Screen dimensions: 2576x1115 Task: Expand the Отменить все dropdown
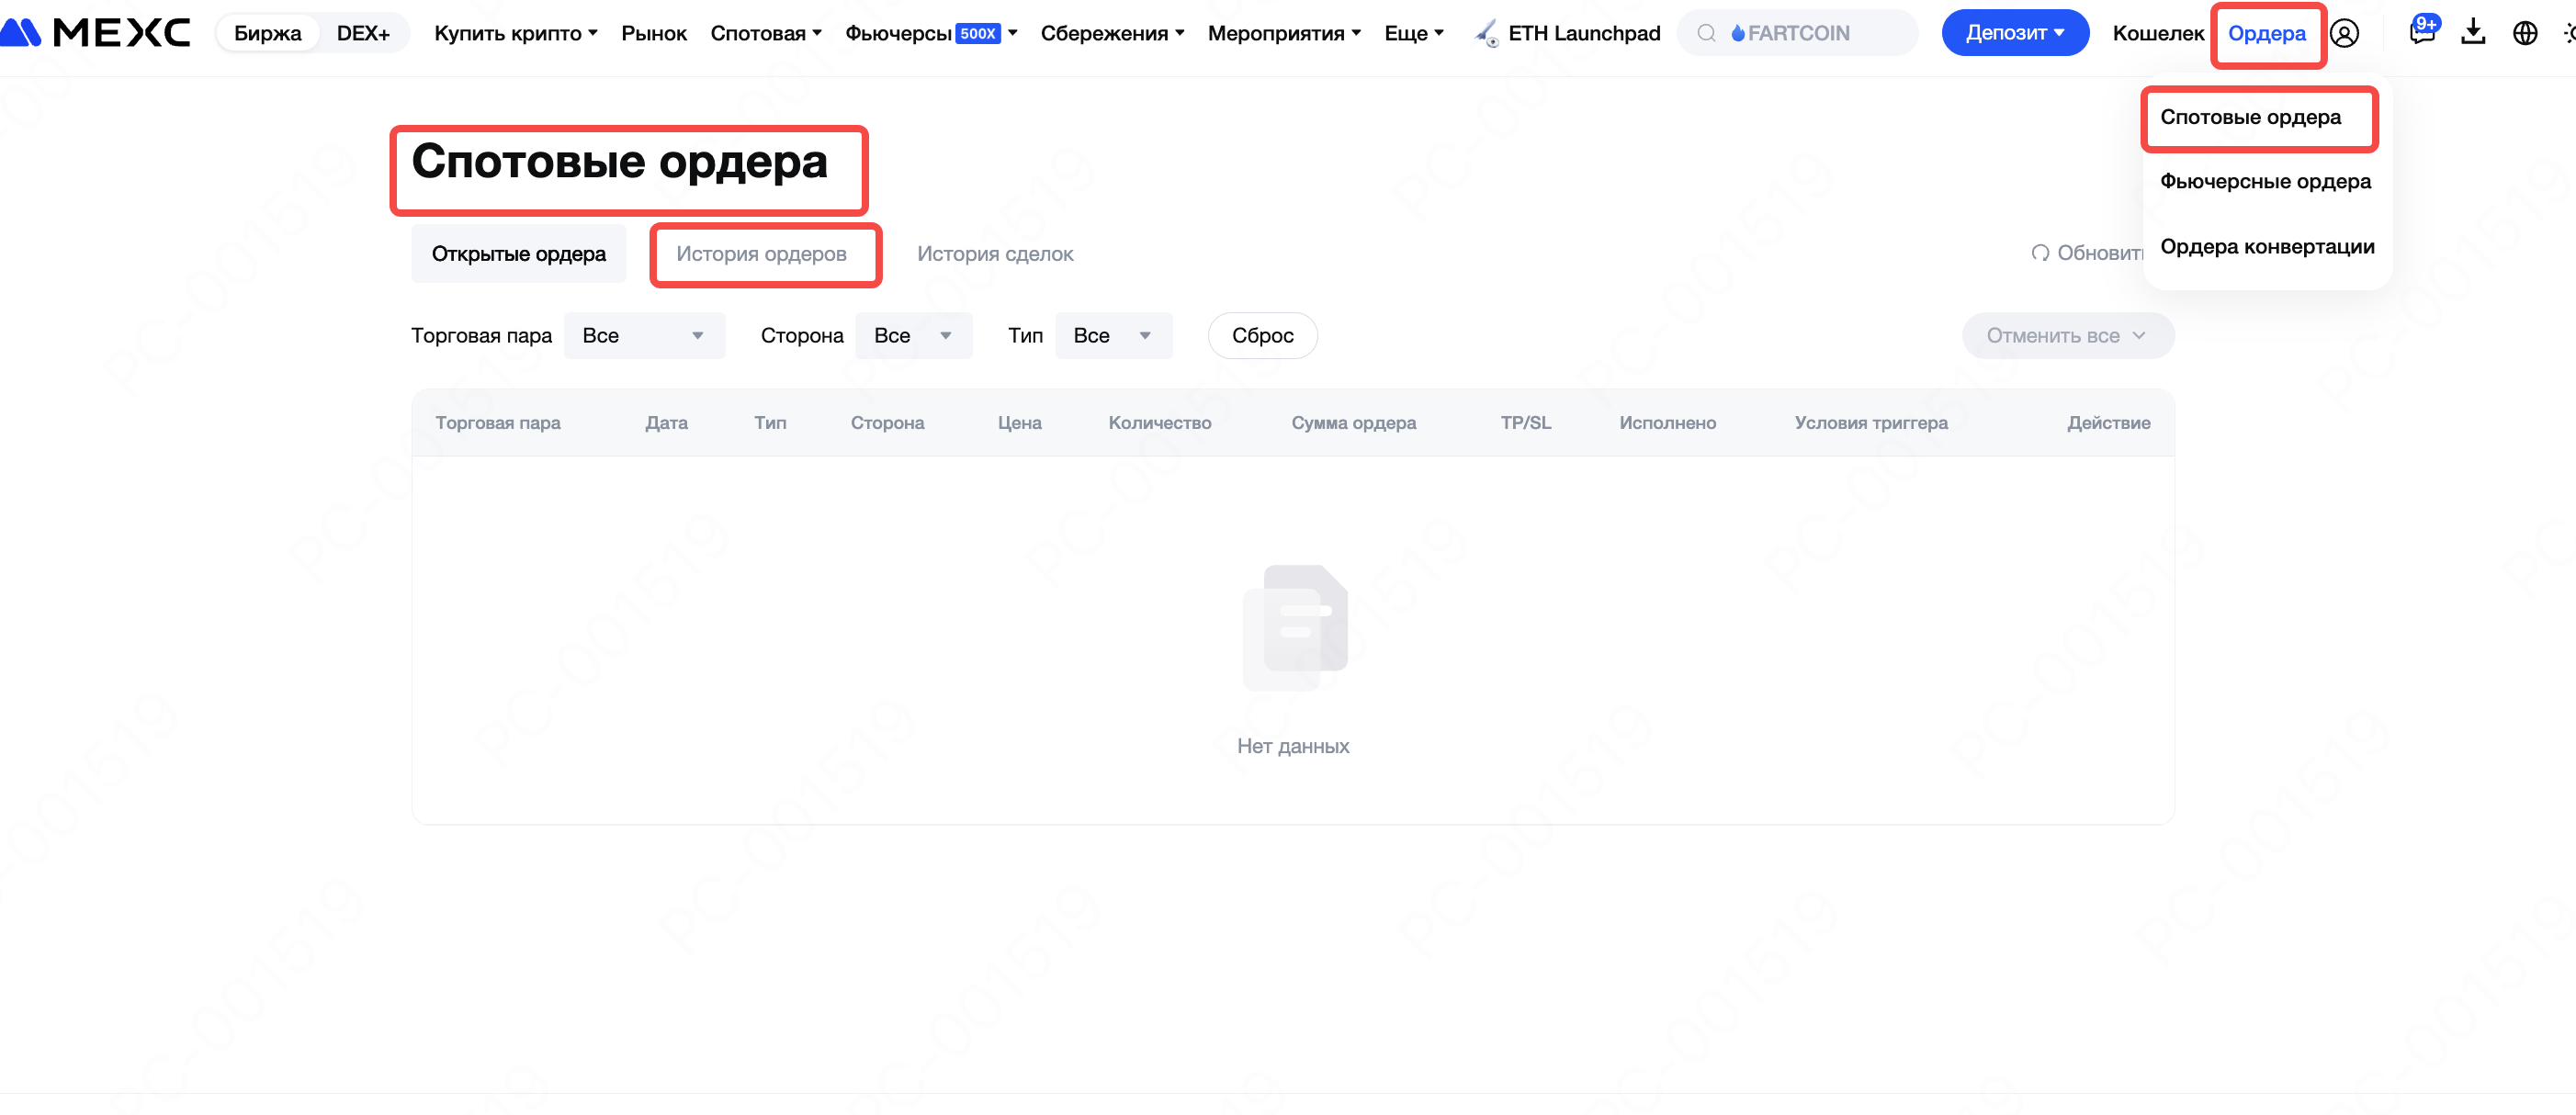(2066, 336)
